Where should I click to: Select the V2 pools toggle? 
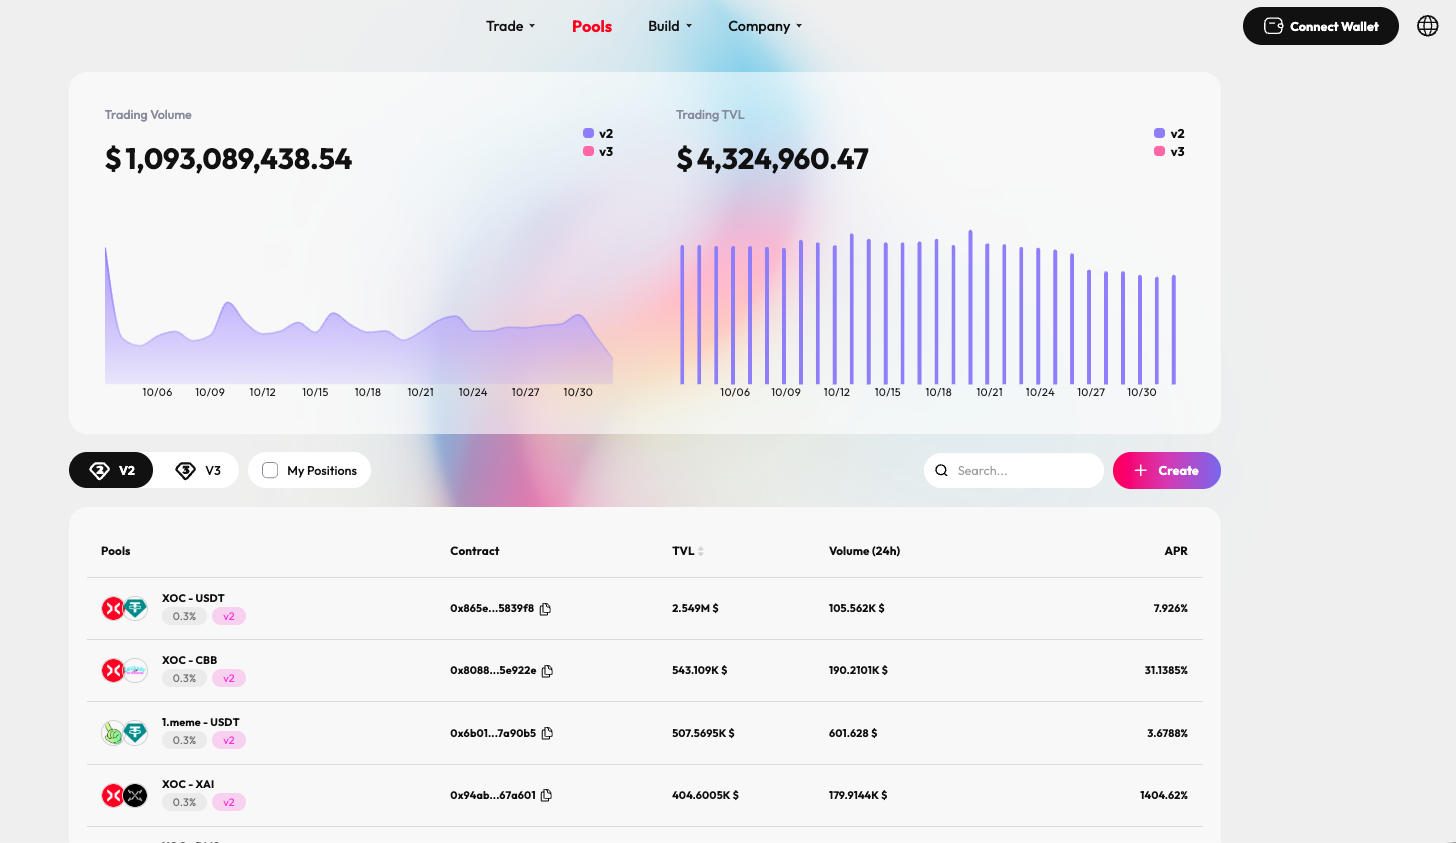pos(111,470)
